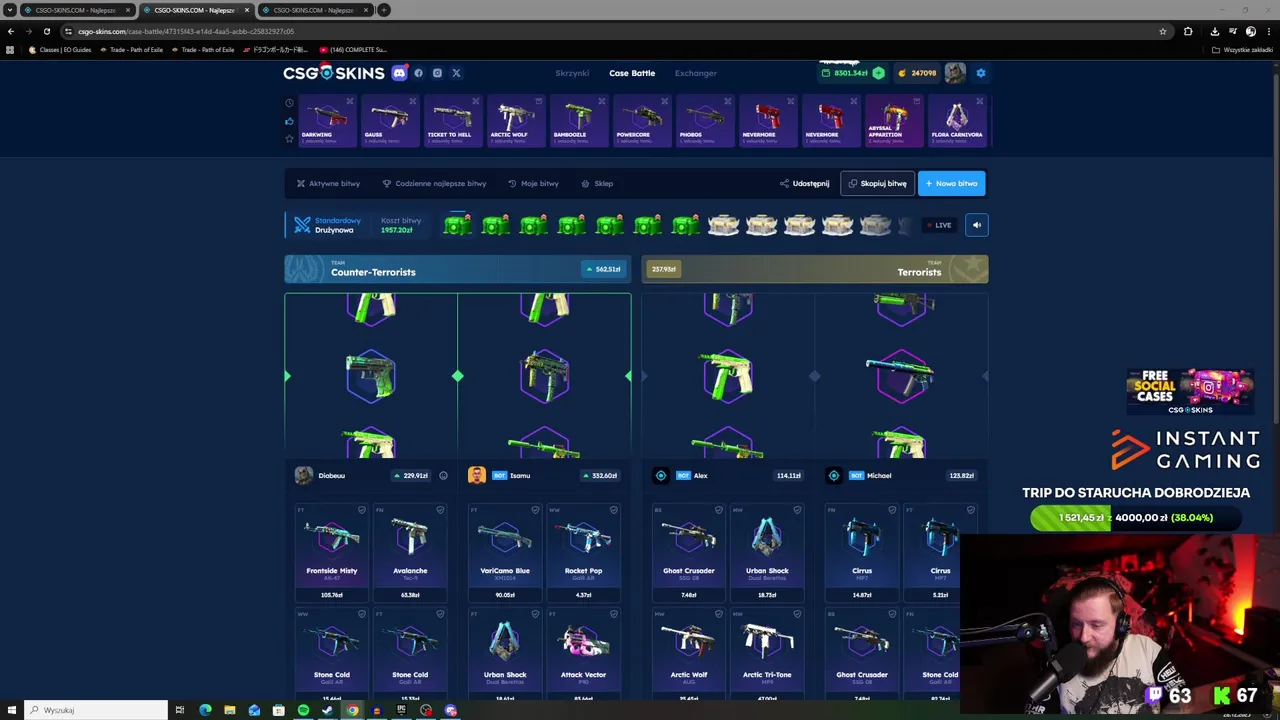Image resolution: width=1280 pixels, height=720 pixels.
Task: Click the first green case in the battle row
Action: tap(457, 225)
